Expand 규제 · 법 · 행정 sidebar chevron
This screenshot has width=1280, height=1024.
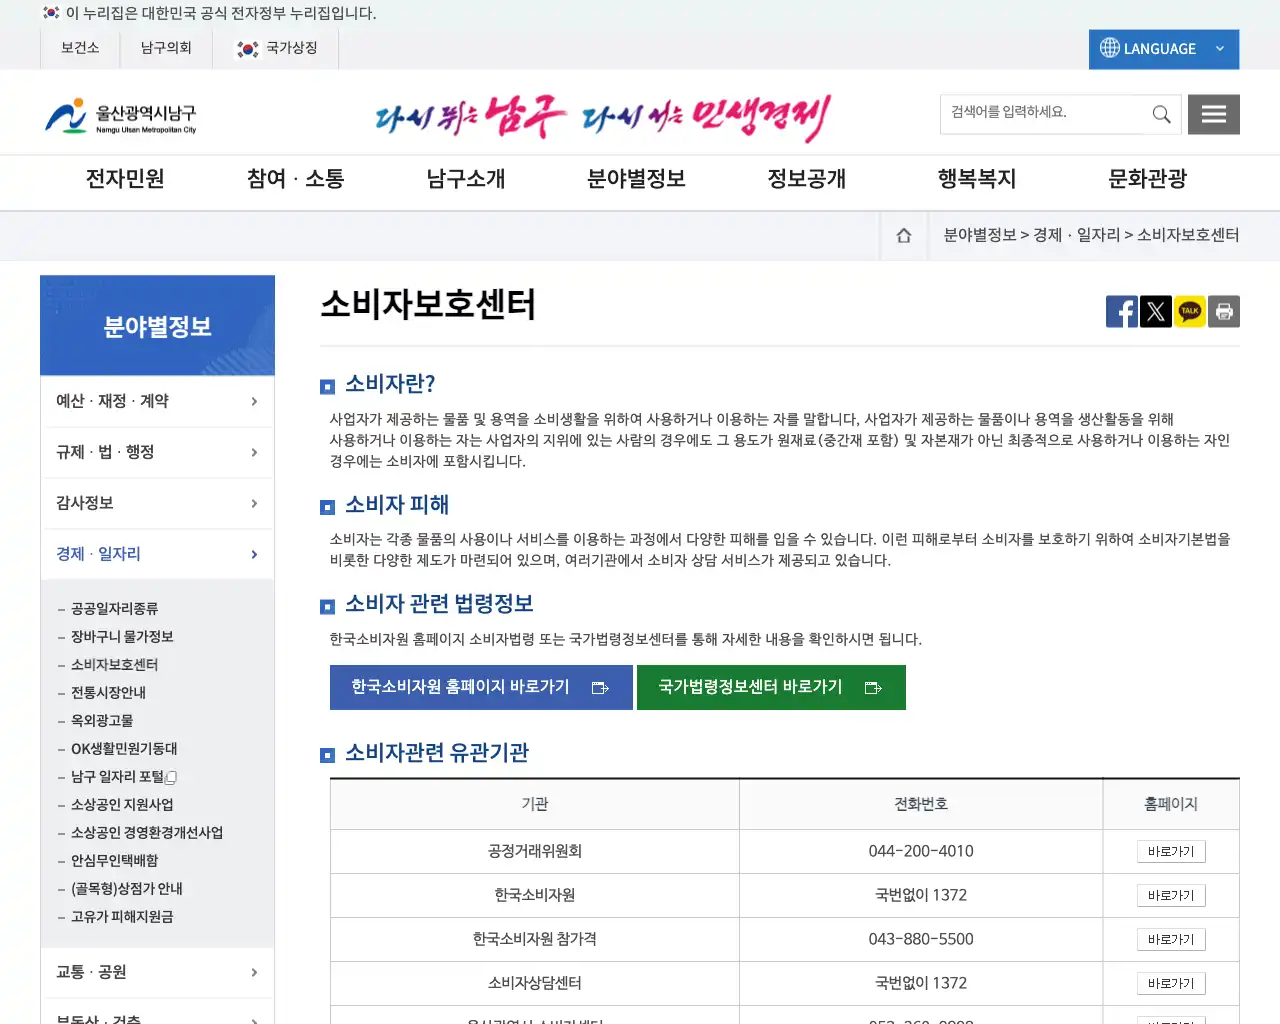[x=254, y=452]
